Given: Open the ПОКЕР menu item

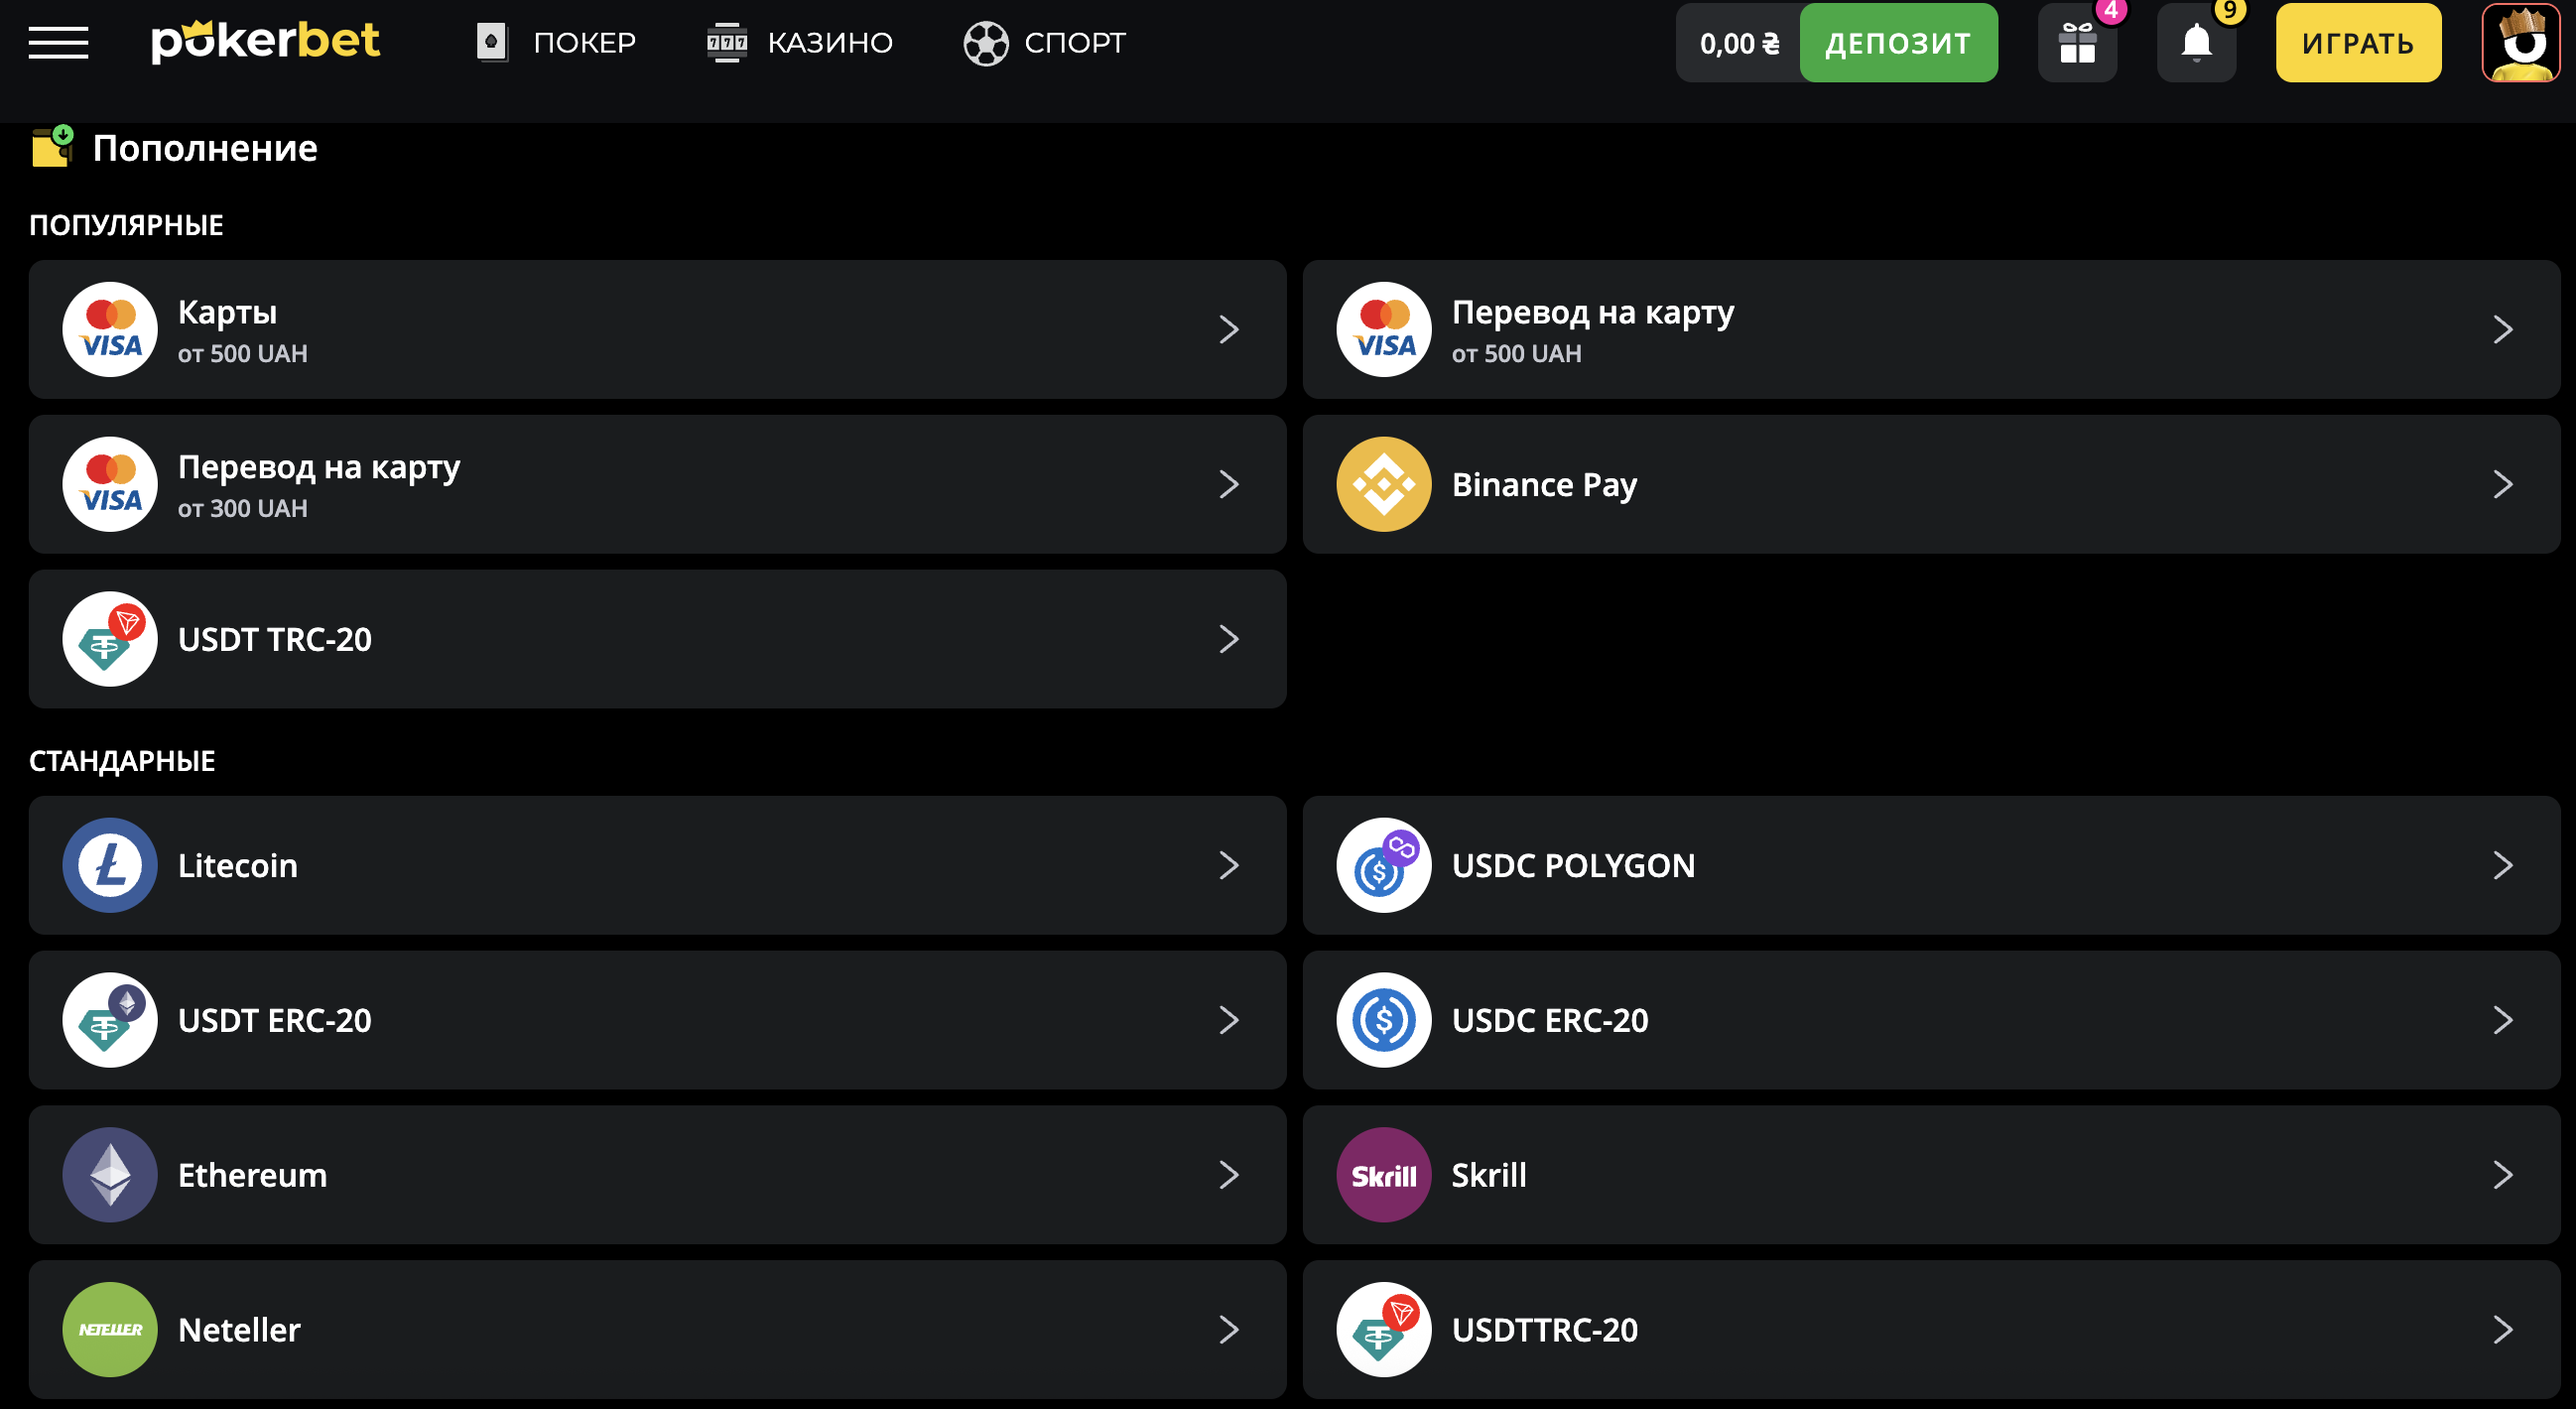Looking at the screenshot, I should click(556, 42).
